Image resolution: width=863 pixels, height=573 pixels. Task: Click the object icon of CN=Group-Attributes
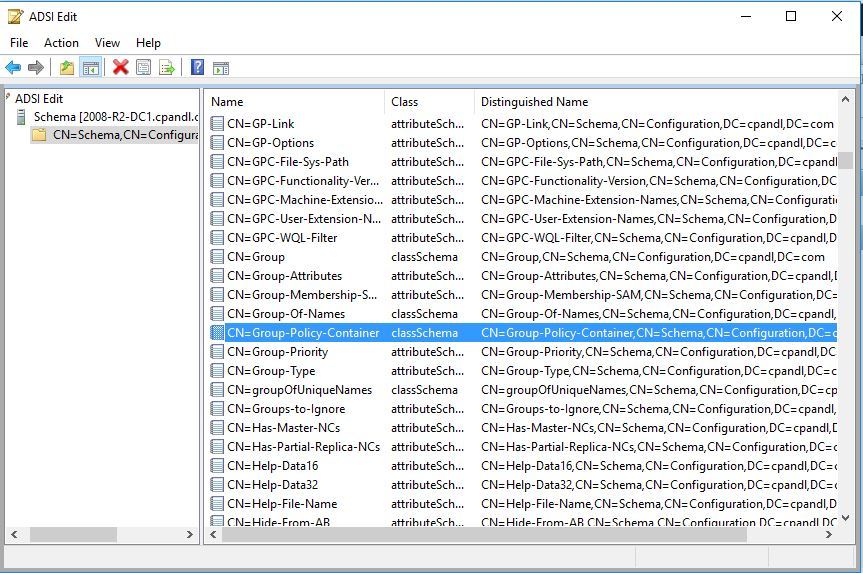217,276
